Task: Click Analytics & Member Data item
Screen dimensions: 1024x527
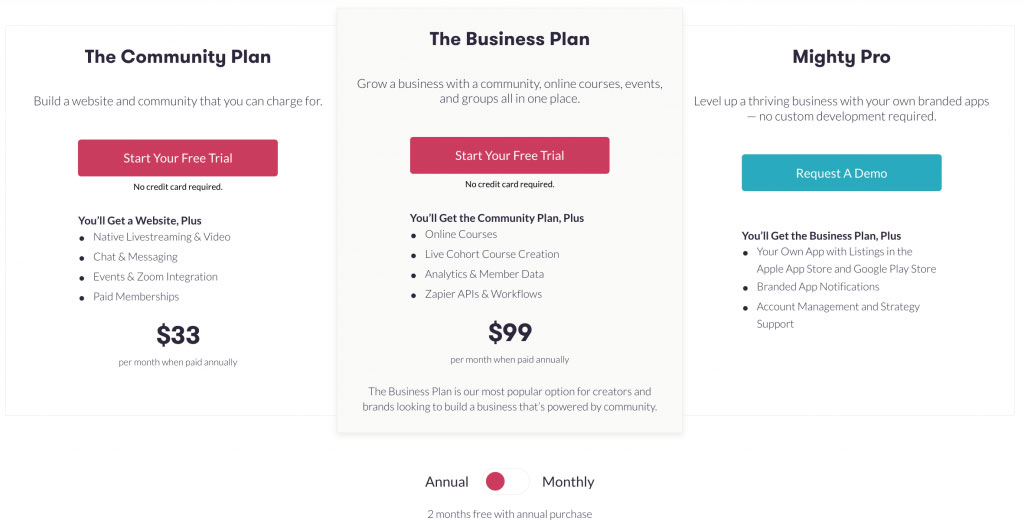Action: click(x=484, y=274)
